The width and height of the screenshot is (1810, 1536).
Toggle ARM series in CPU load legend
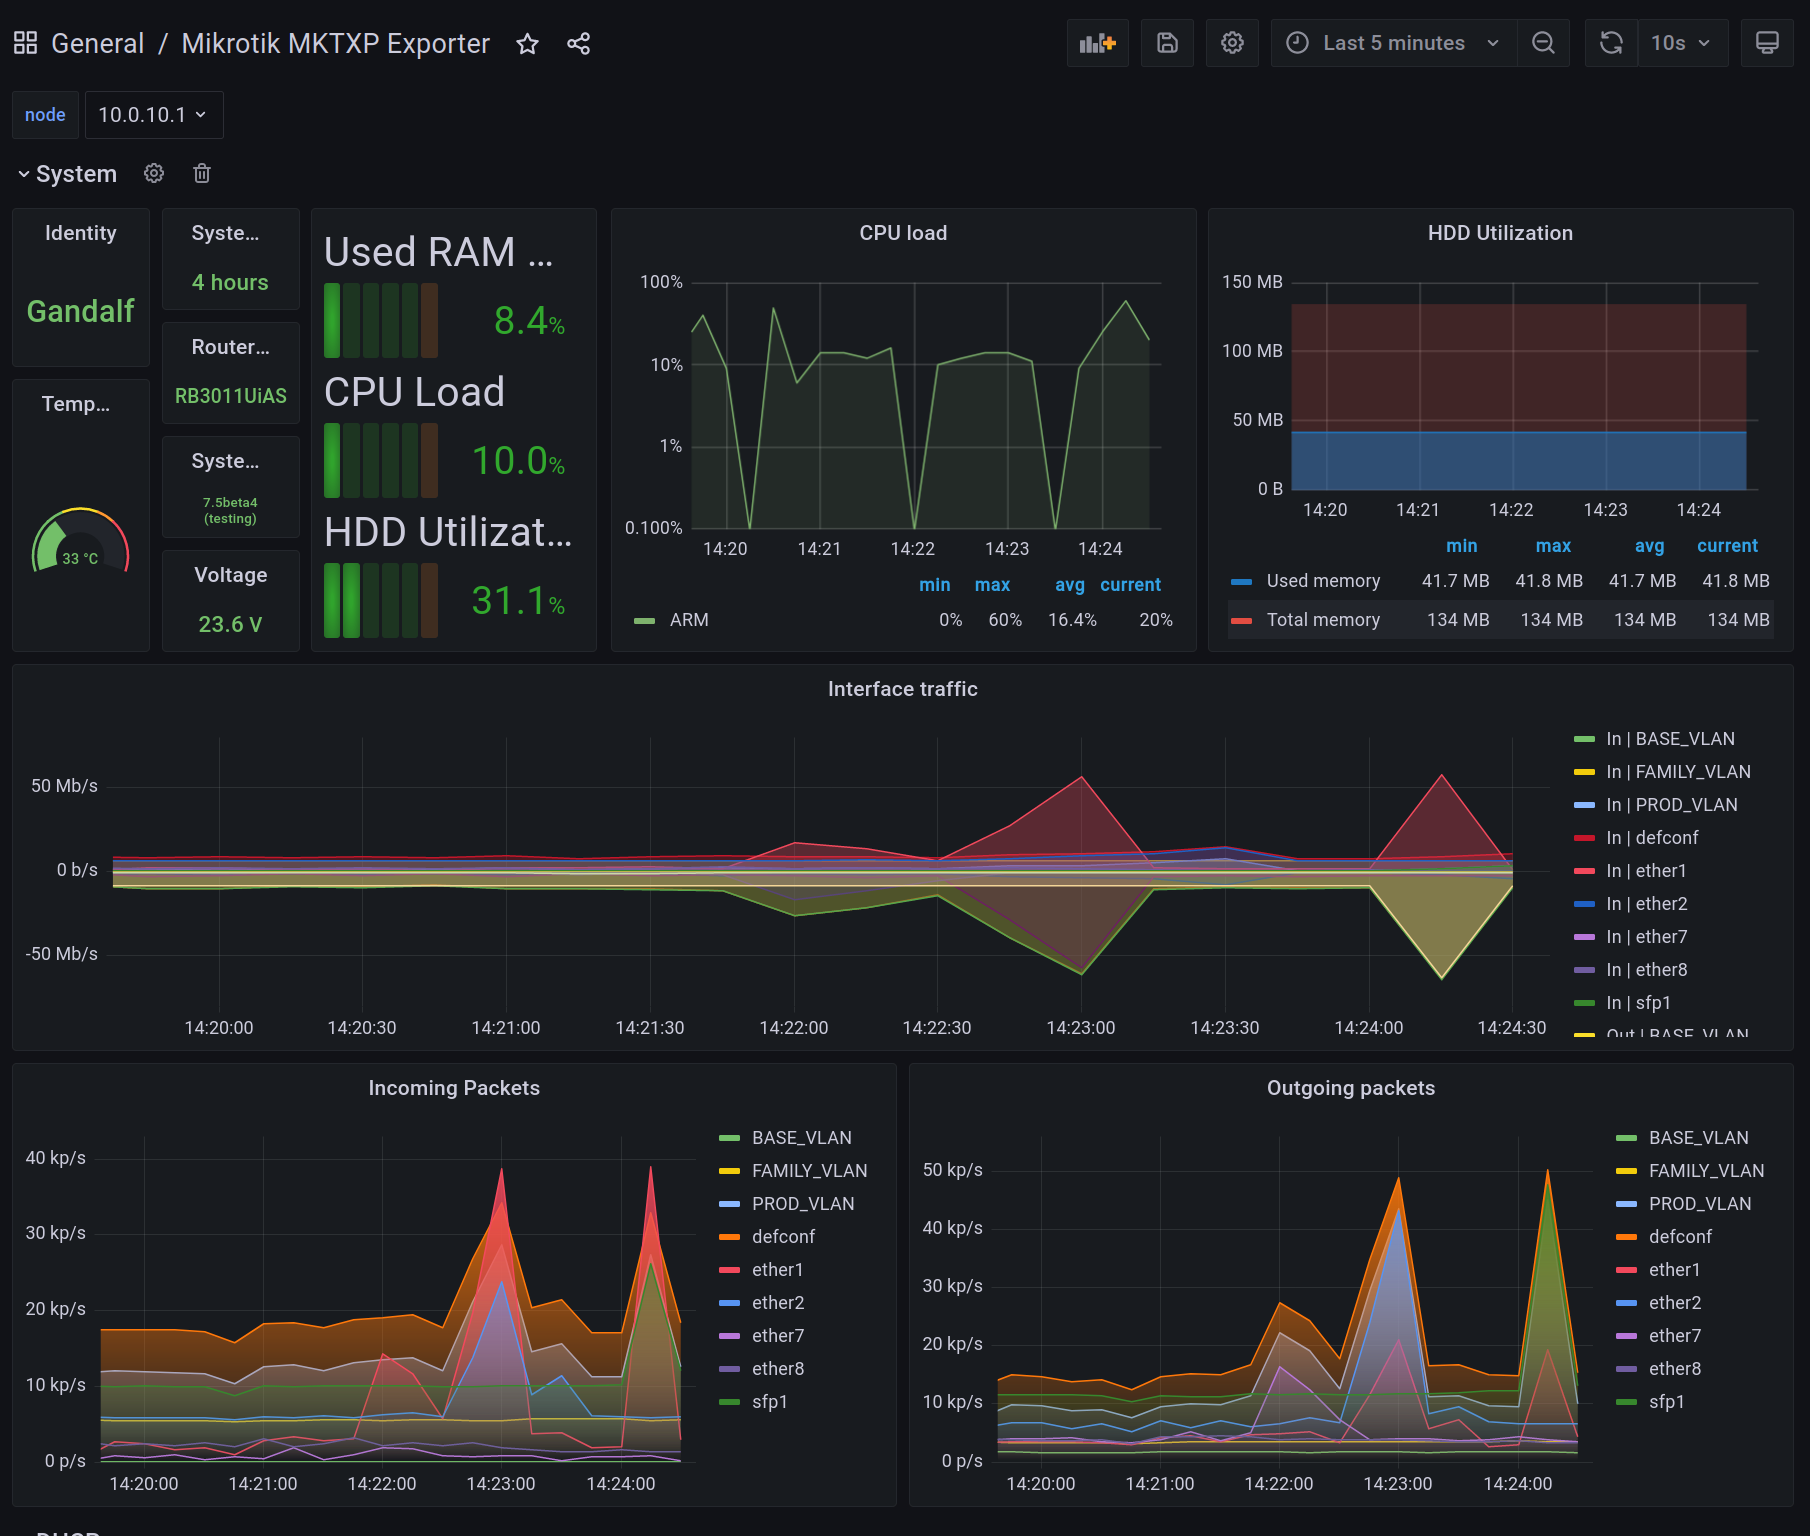pos(689,620)
